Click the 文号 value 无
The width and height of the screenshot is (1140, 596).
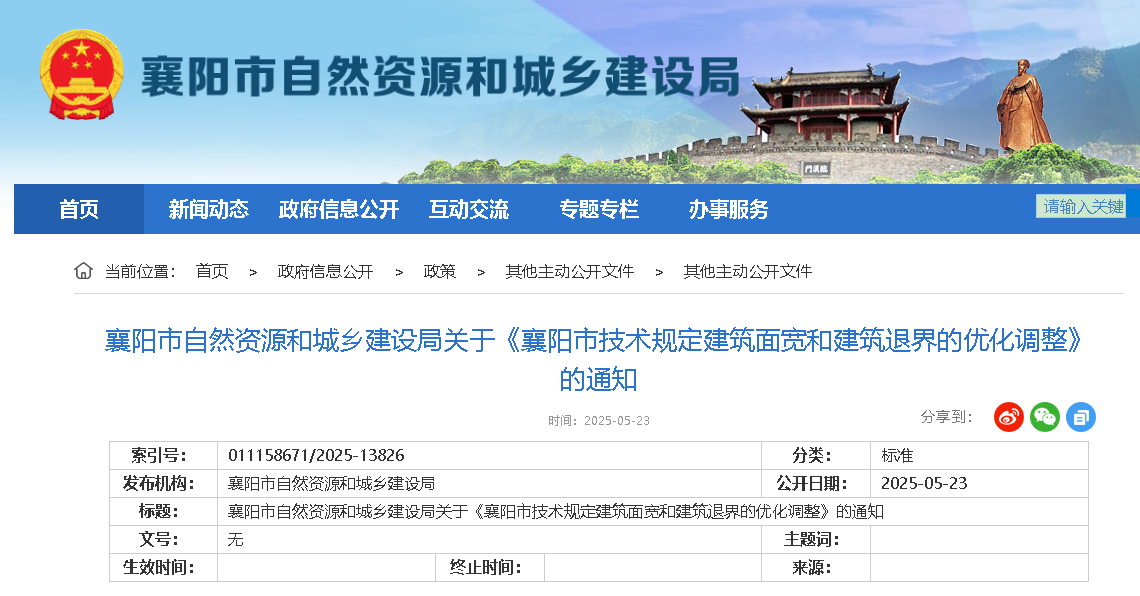[235, 539]
